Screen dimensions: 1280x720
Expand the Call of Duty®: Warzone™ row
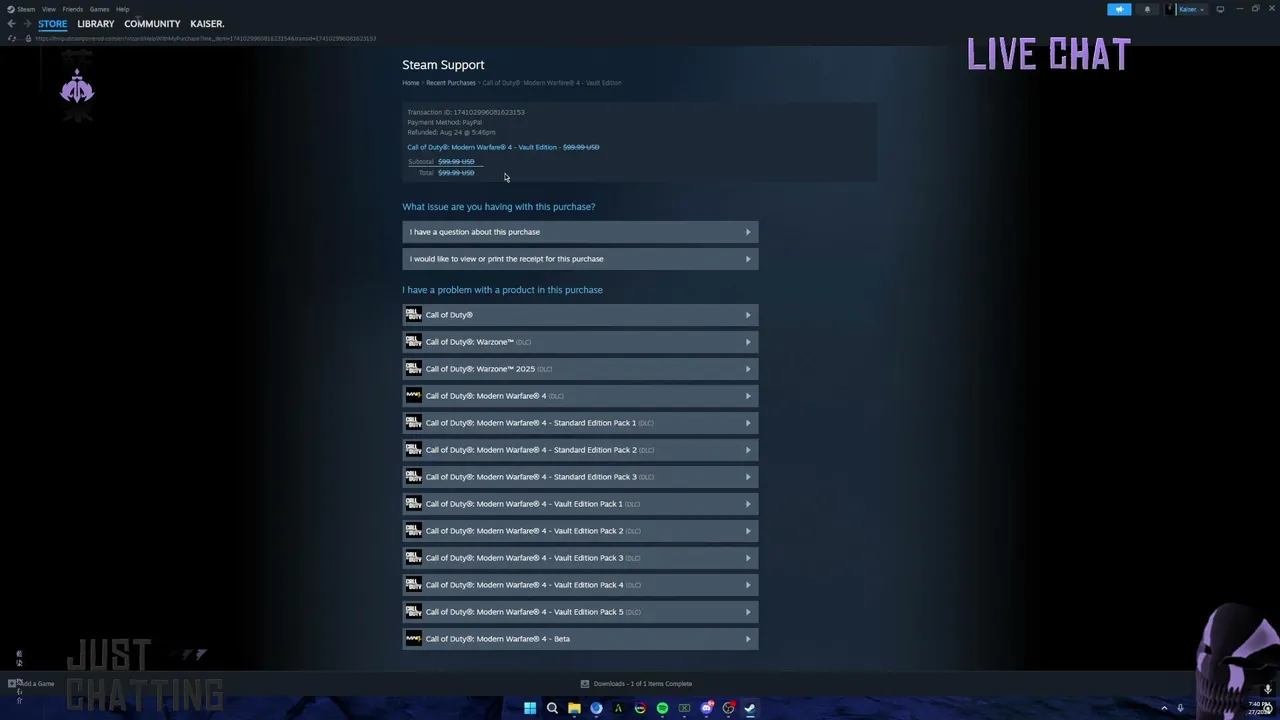point(580,342)
